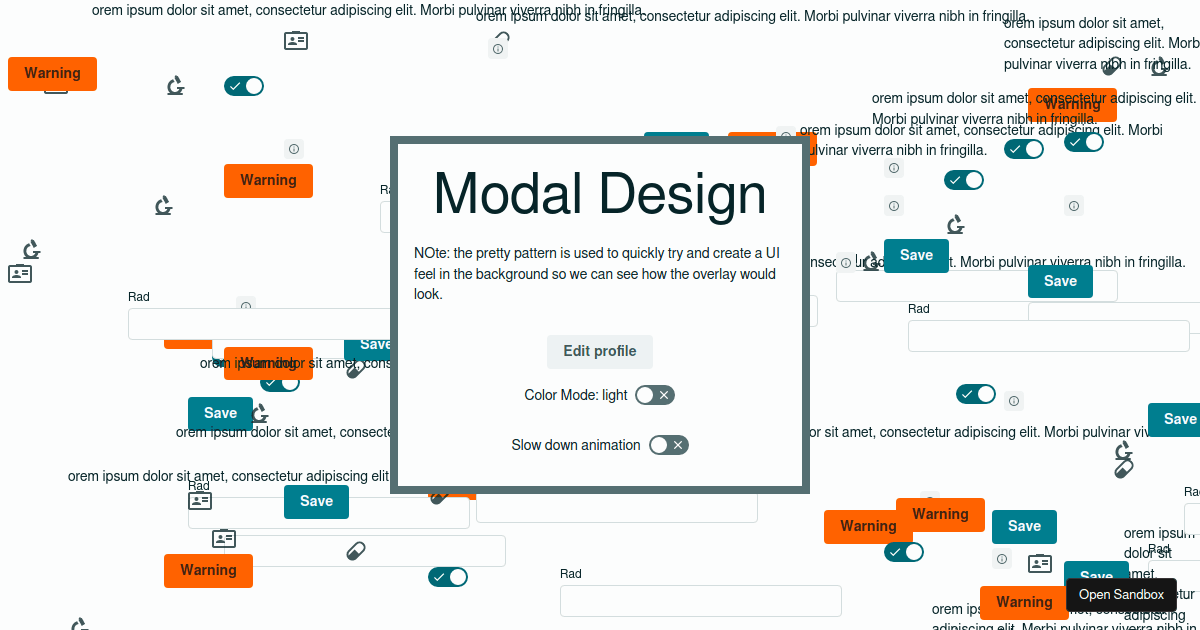This screenshot has height=630, width=1200.
Task: Click the contact card icon near bottom-right Save
Action: [1040, 563]
